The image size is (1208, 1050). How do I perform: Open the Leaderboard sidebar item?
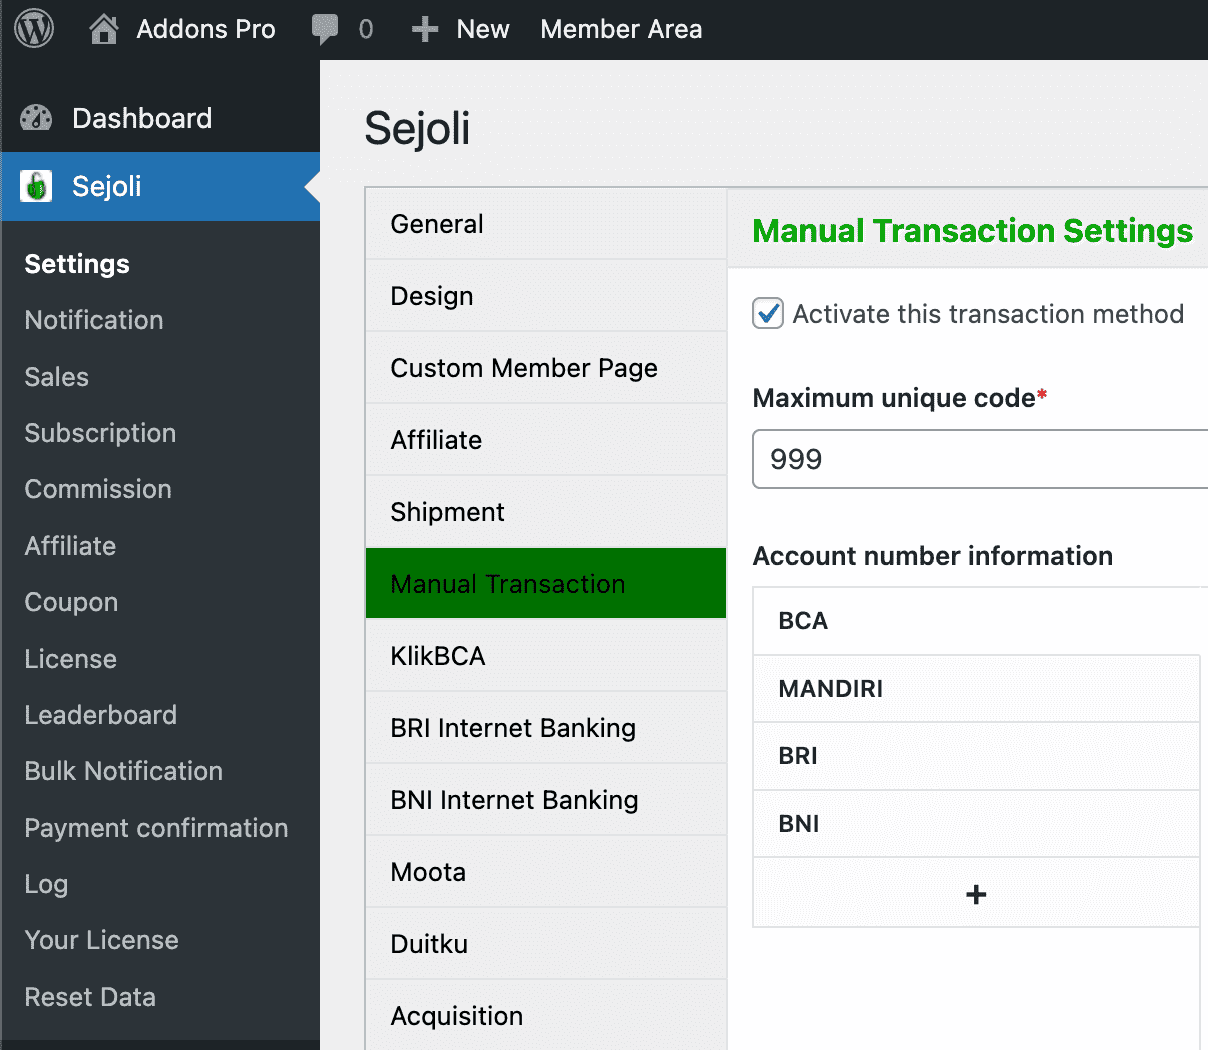point(100,715)
